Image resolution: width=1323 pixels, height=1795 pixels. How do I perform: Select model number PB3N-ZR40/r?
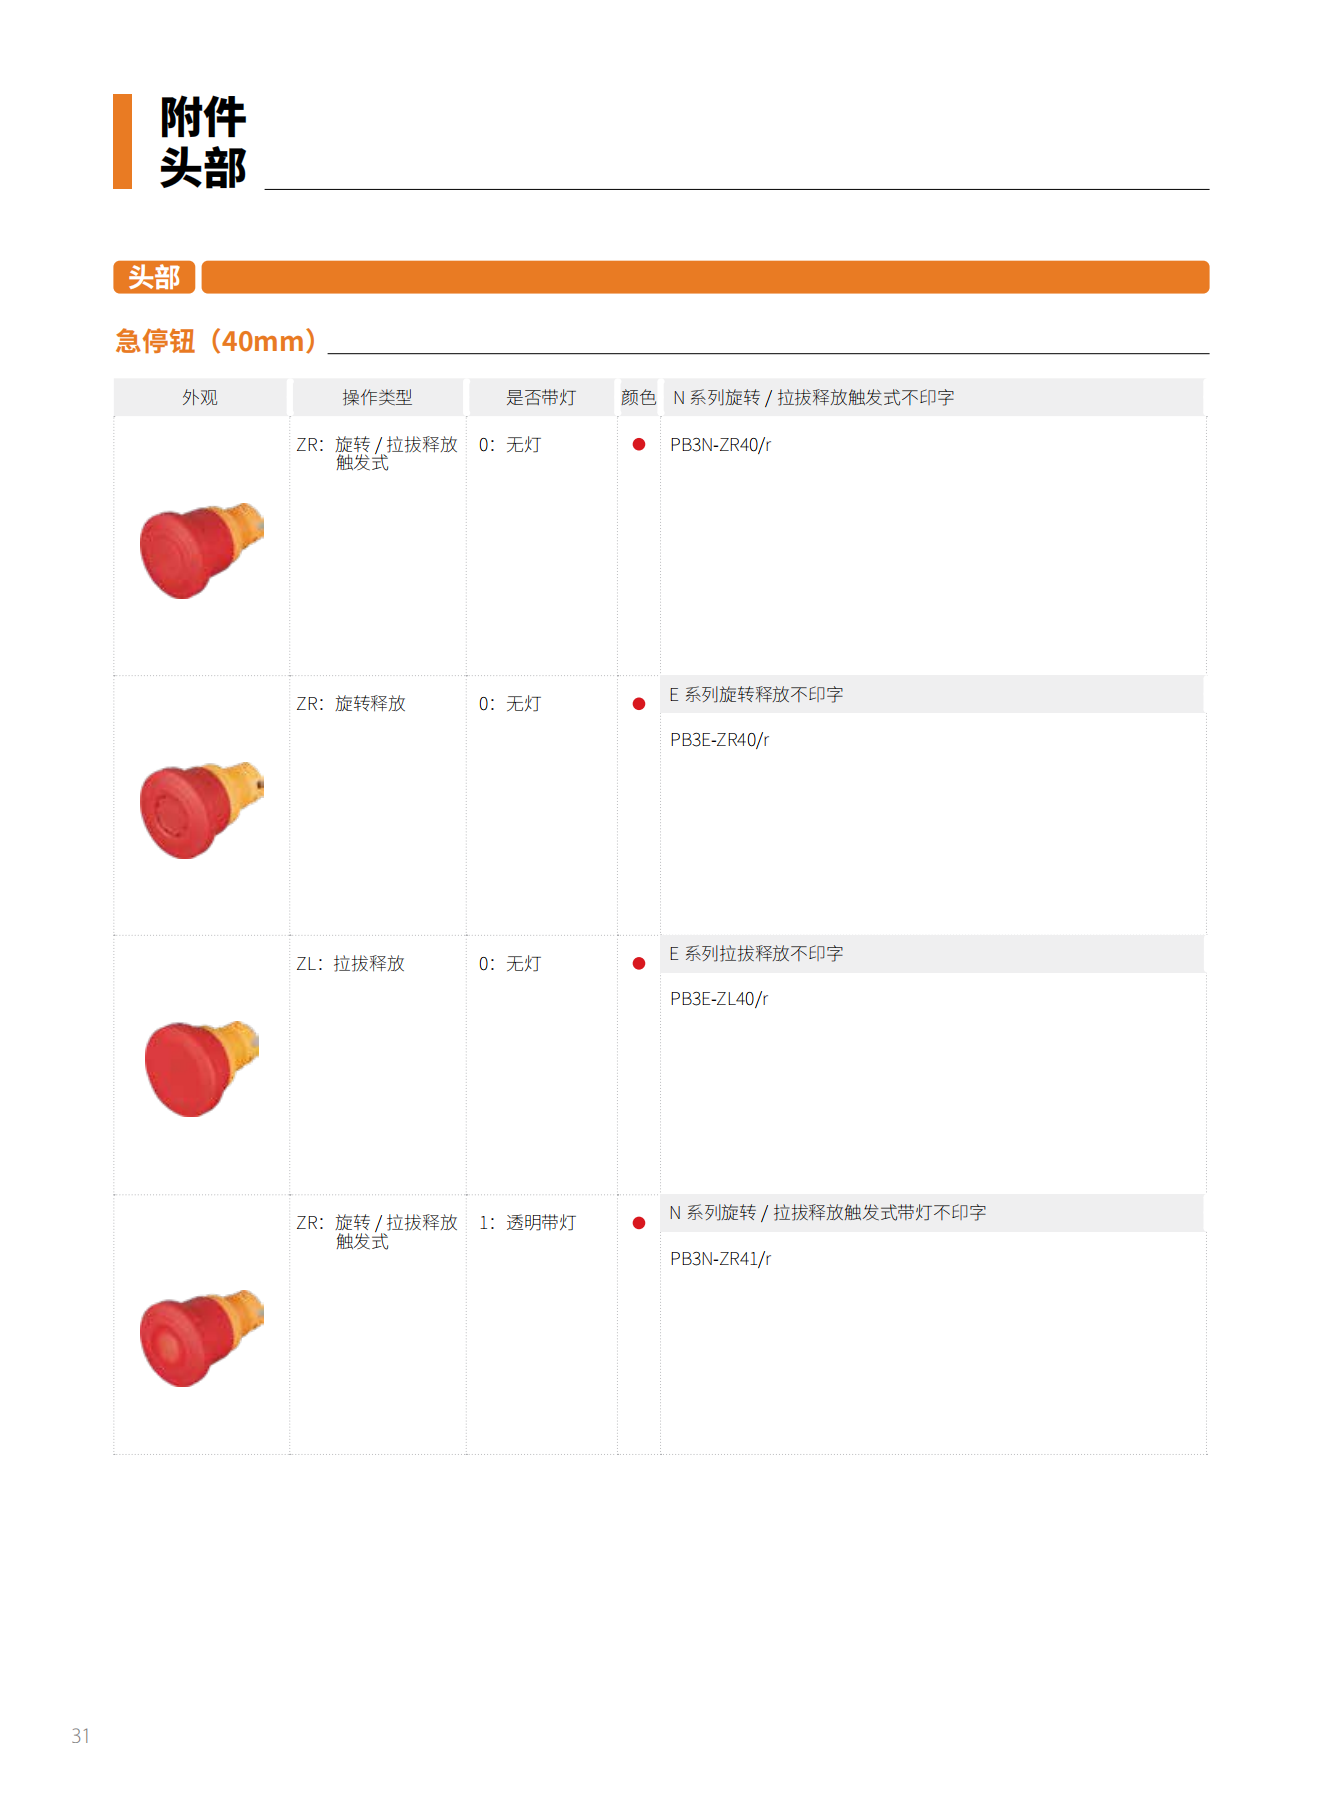click(x=720, y=445)
